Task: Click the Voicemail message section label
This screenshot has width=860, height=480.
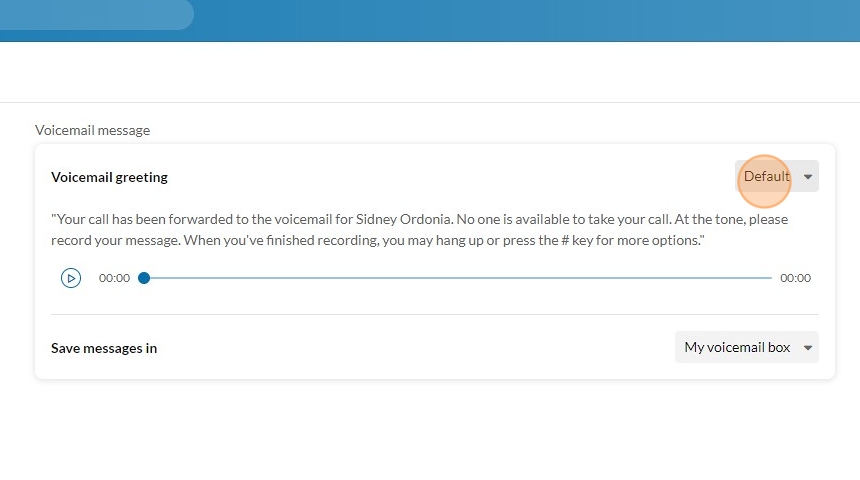Action: 92,130
